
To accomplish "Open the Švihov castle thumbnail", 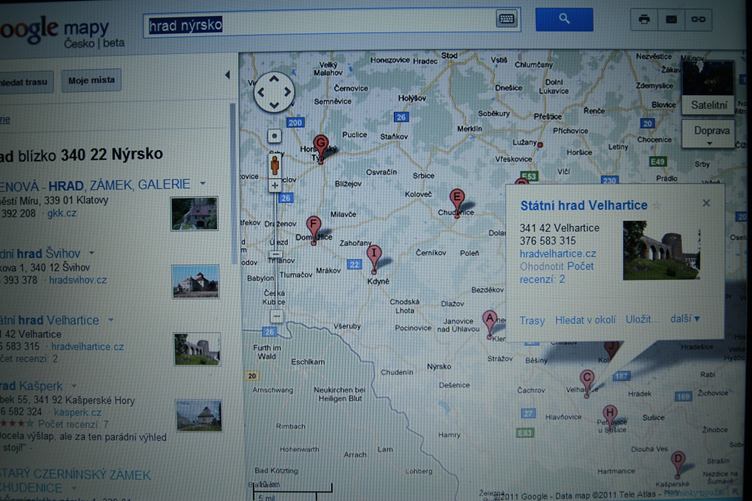I will [195, 281].
